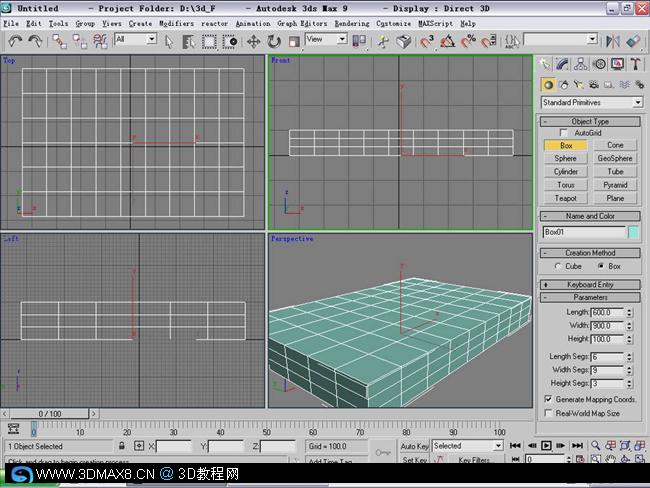Select the Move transform tool
Viewport: 650px width, 488px height.
tap(253, 41)
